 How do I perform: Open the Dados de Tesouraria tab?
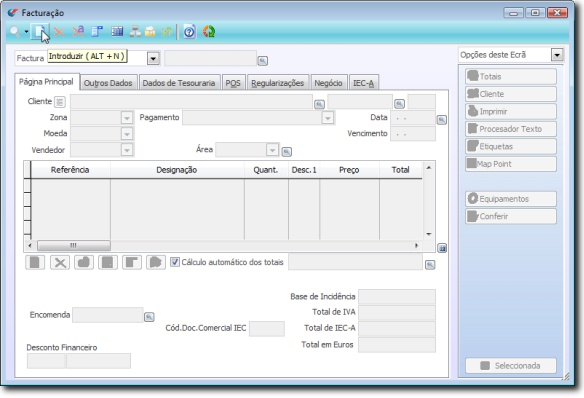click(x=179, y=83)
